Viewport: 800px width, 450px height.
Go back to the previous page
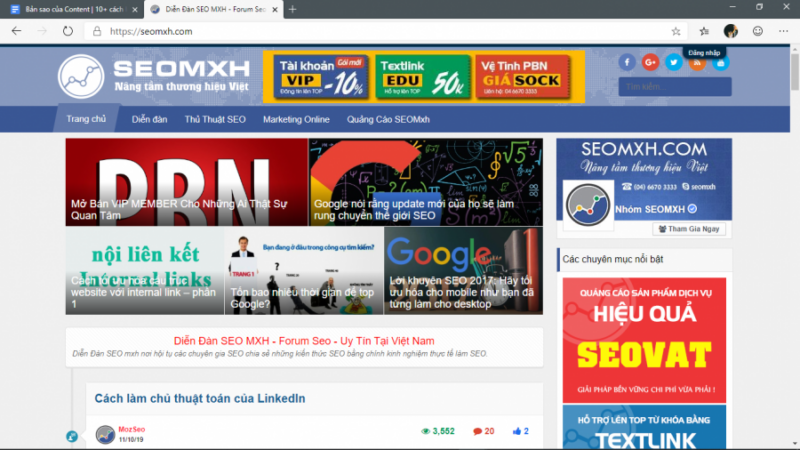(x=16, y=31)
